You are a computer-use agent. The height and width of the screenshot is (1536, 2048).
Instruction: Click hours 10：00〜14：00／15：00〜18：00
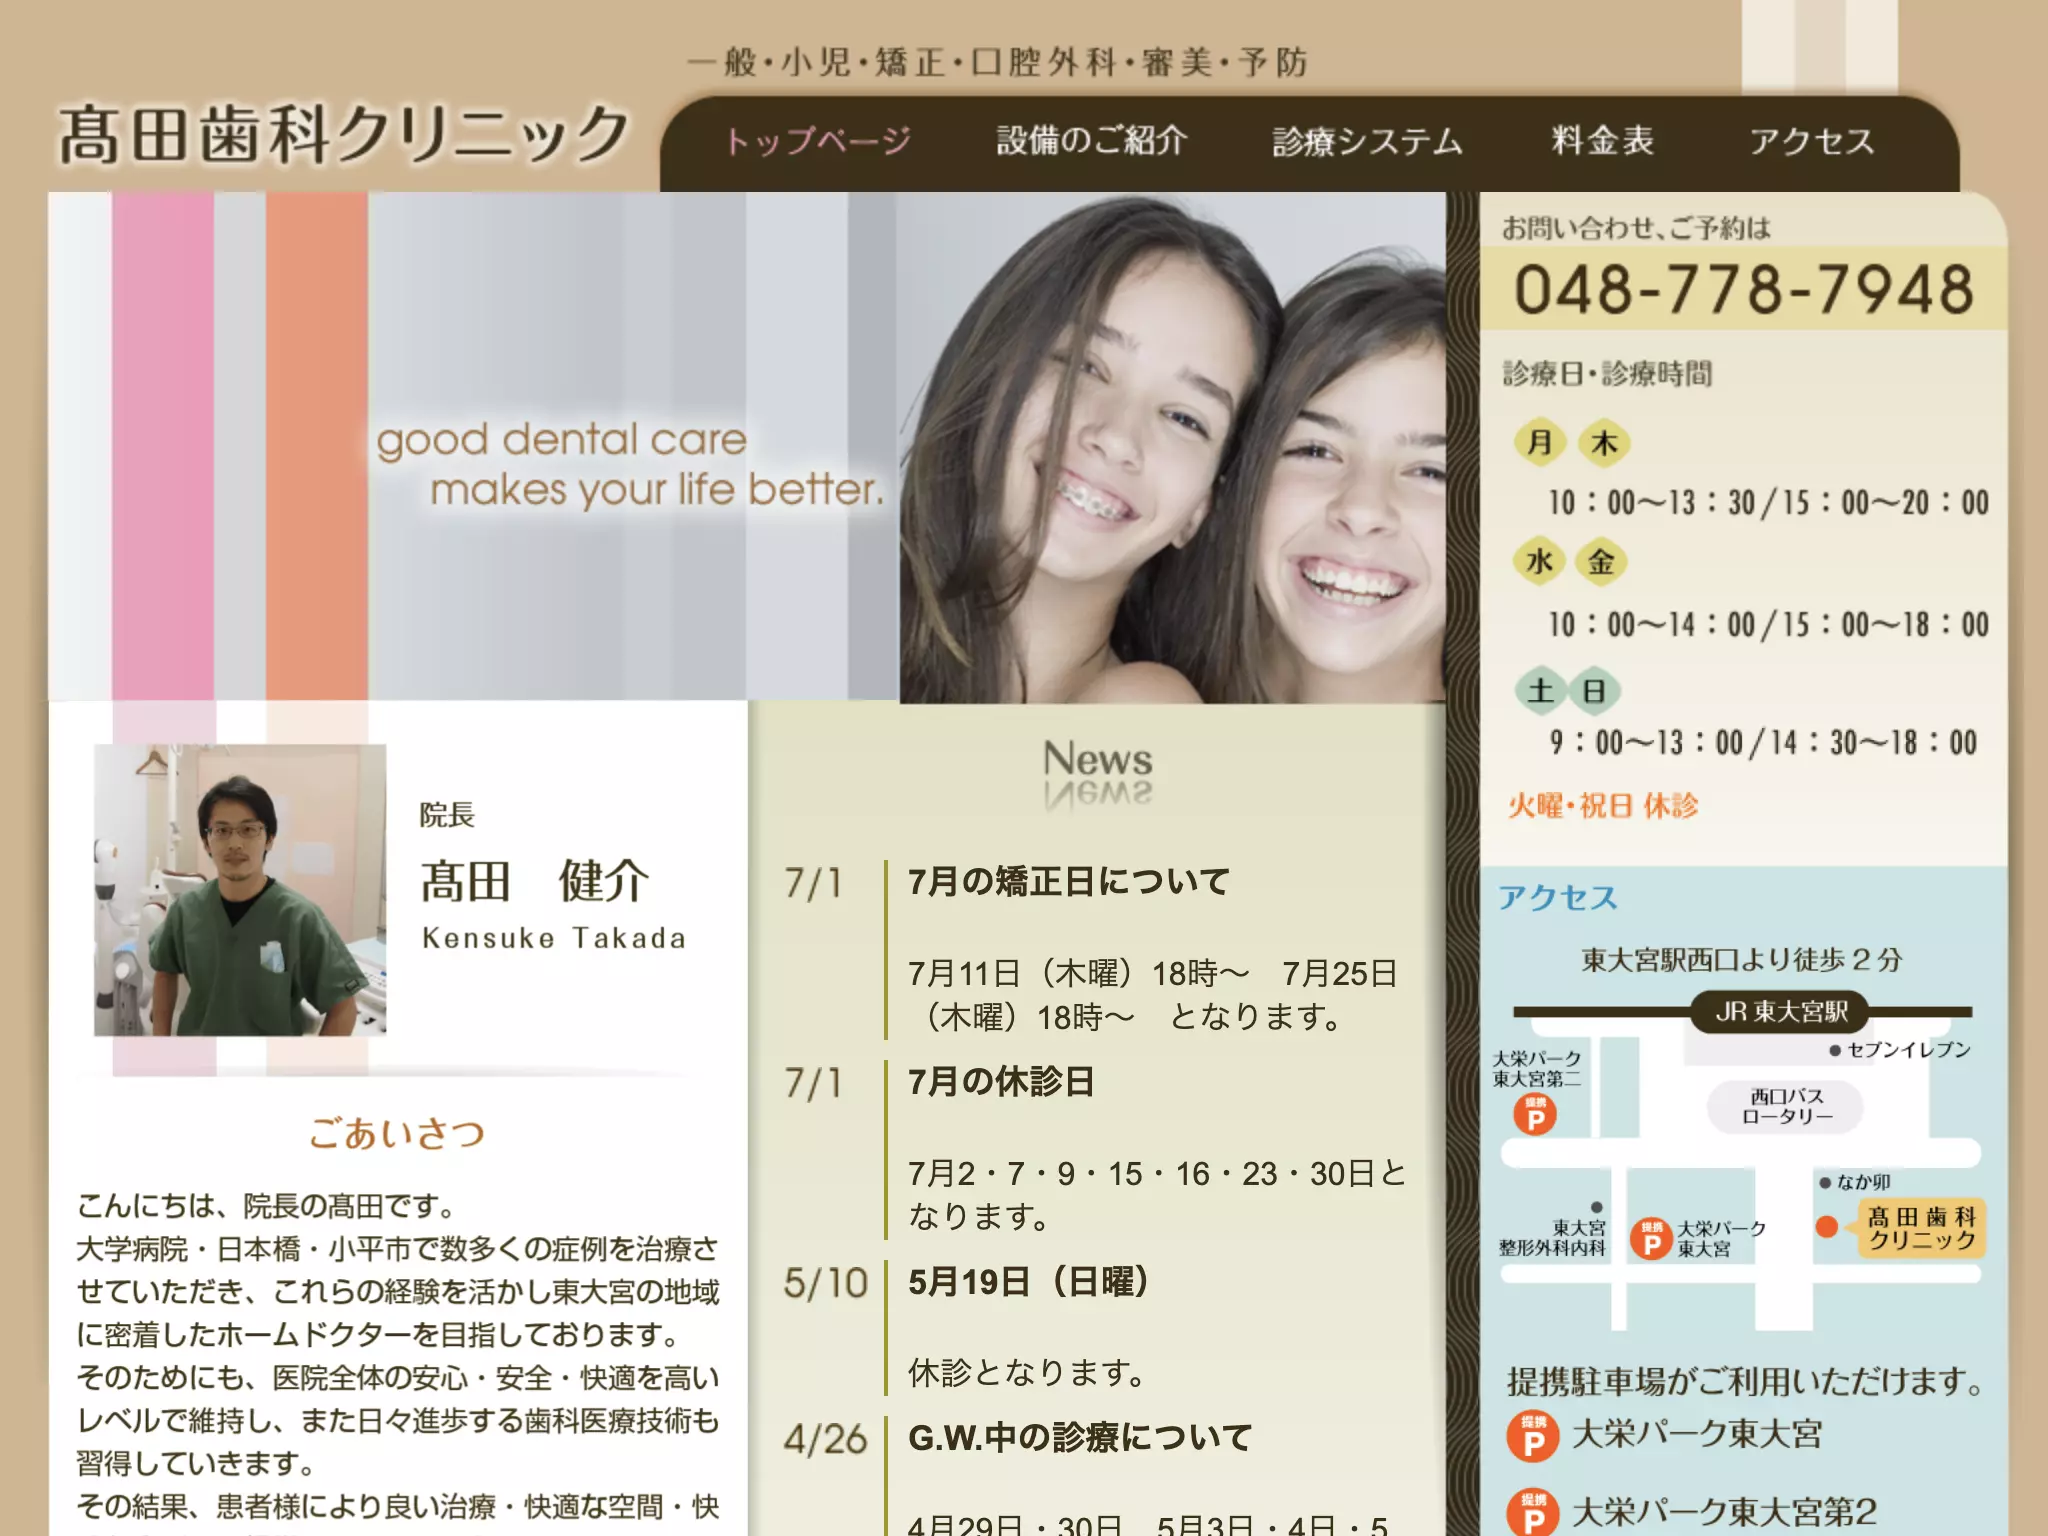pos(1768,624)
